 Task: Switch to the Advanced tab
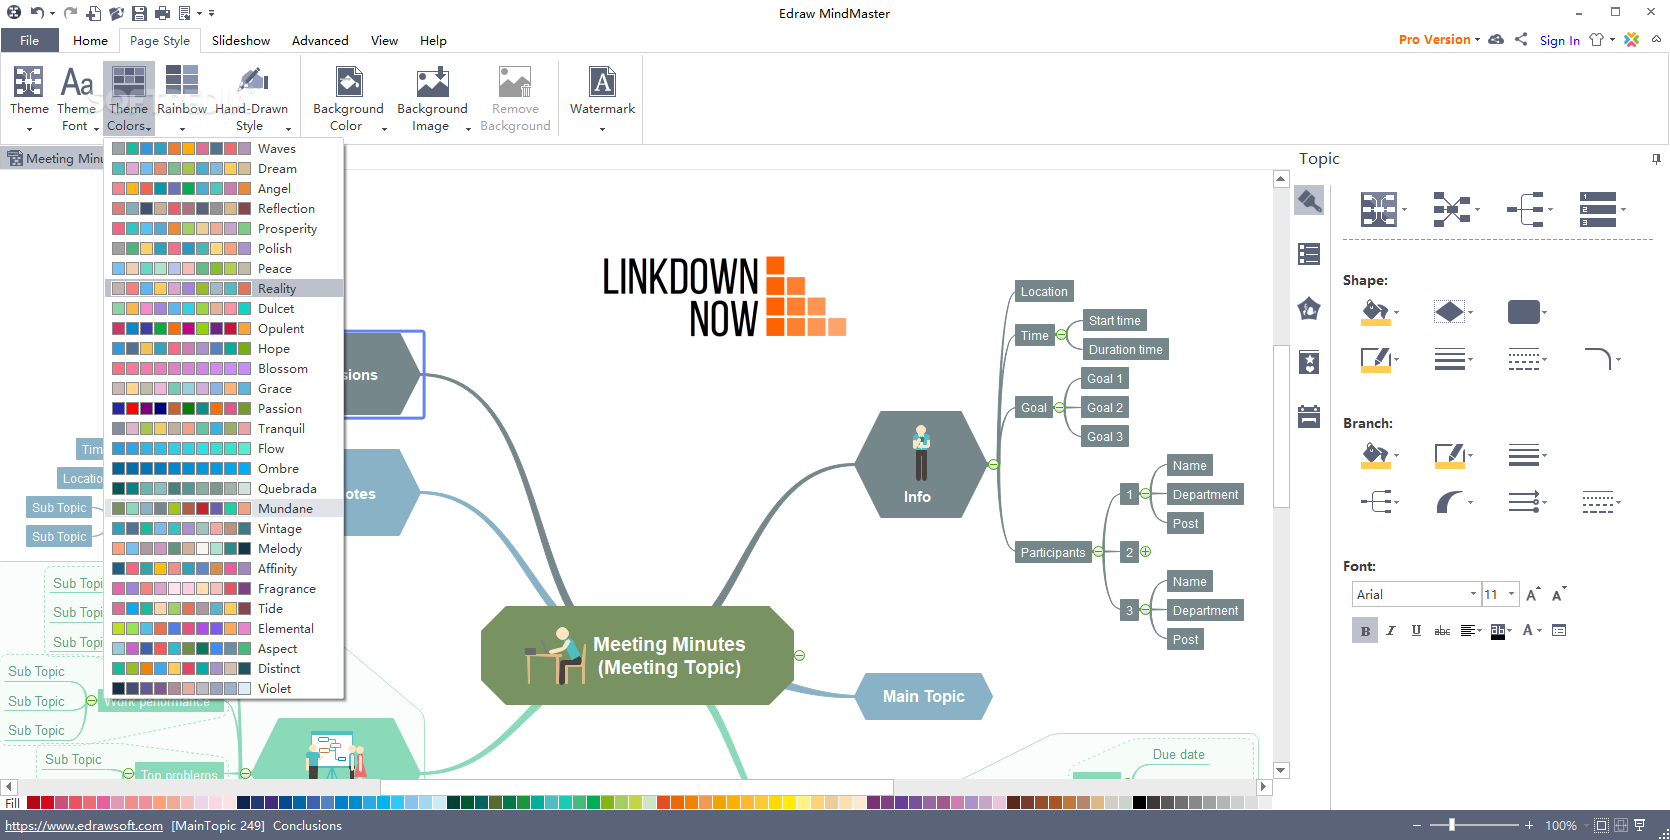click(x=320, y=41)
